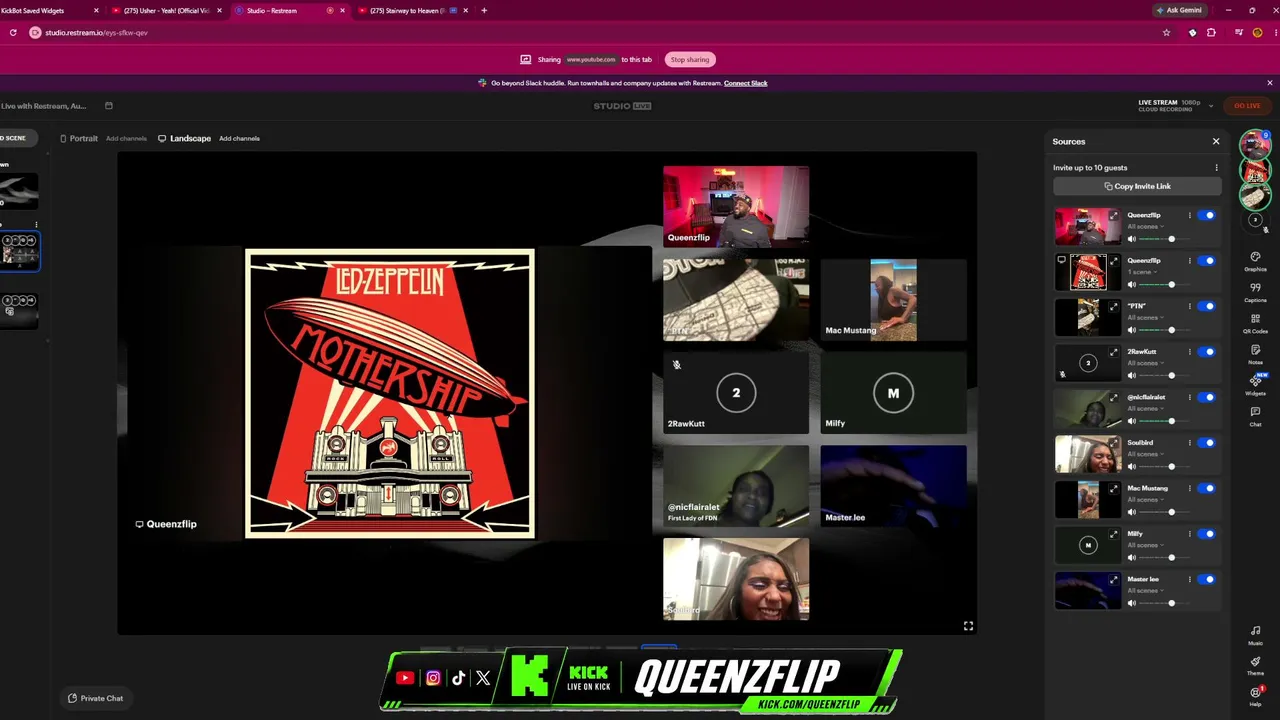Expand All scenes dropdown for Soulbird
The height and width of the screenshot is (720, 1280).
point(1146,454)
